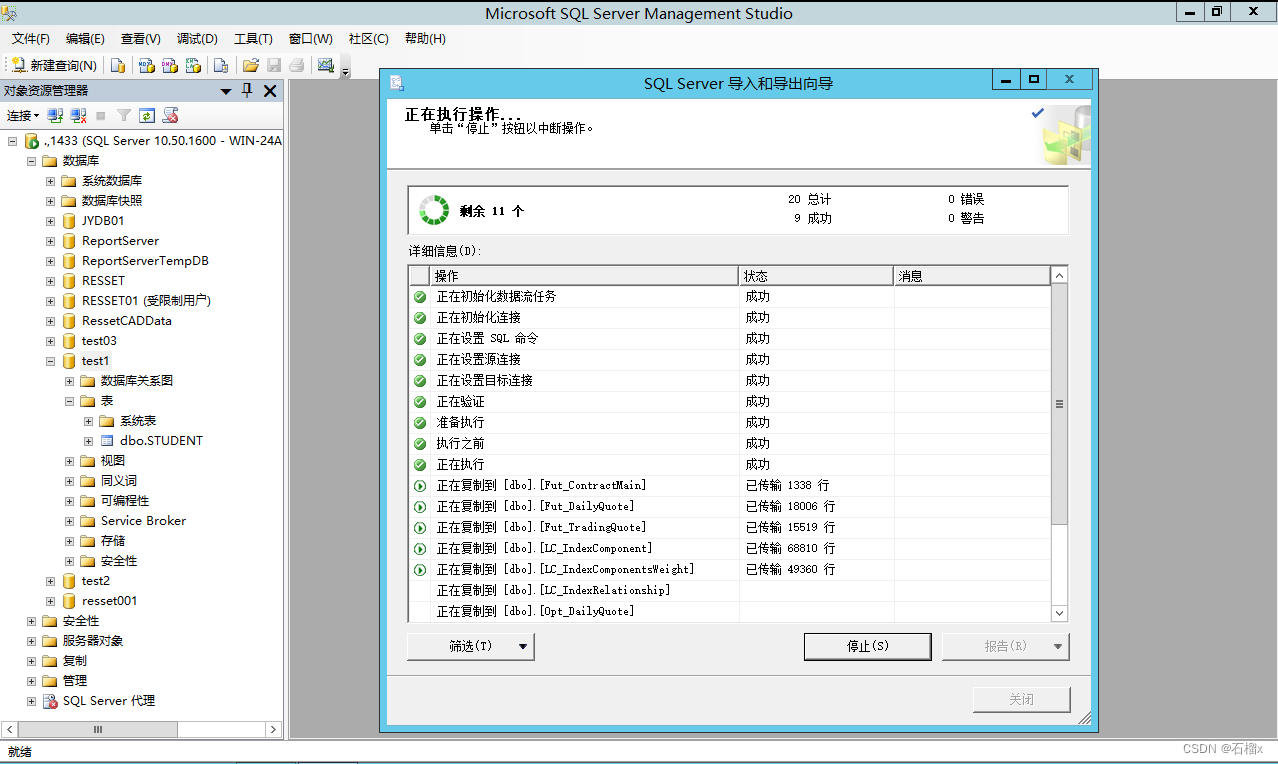Click the details list vertical scrollbar thumb
Screen dimensions: 1278x764
pyautogui.click(x=1060, y=404)
